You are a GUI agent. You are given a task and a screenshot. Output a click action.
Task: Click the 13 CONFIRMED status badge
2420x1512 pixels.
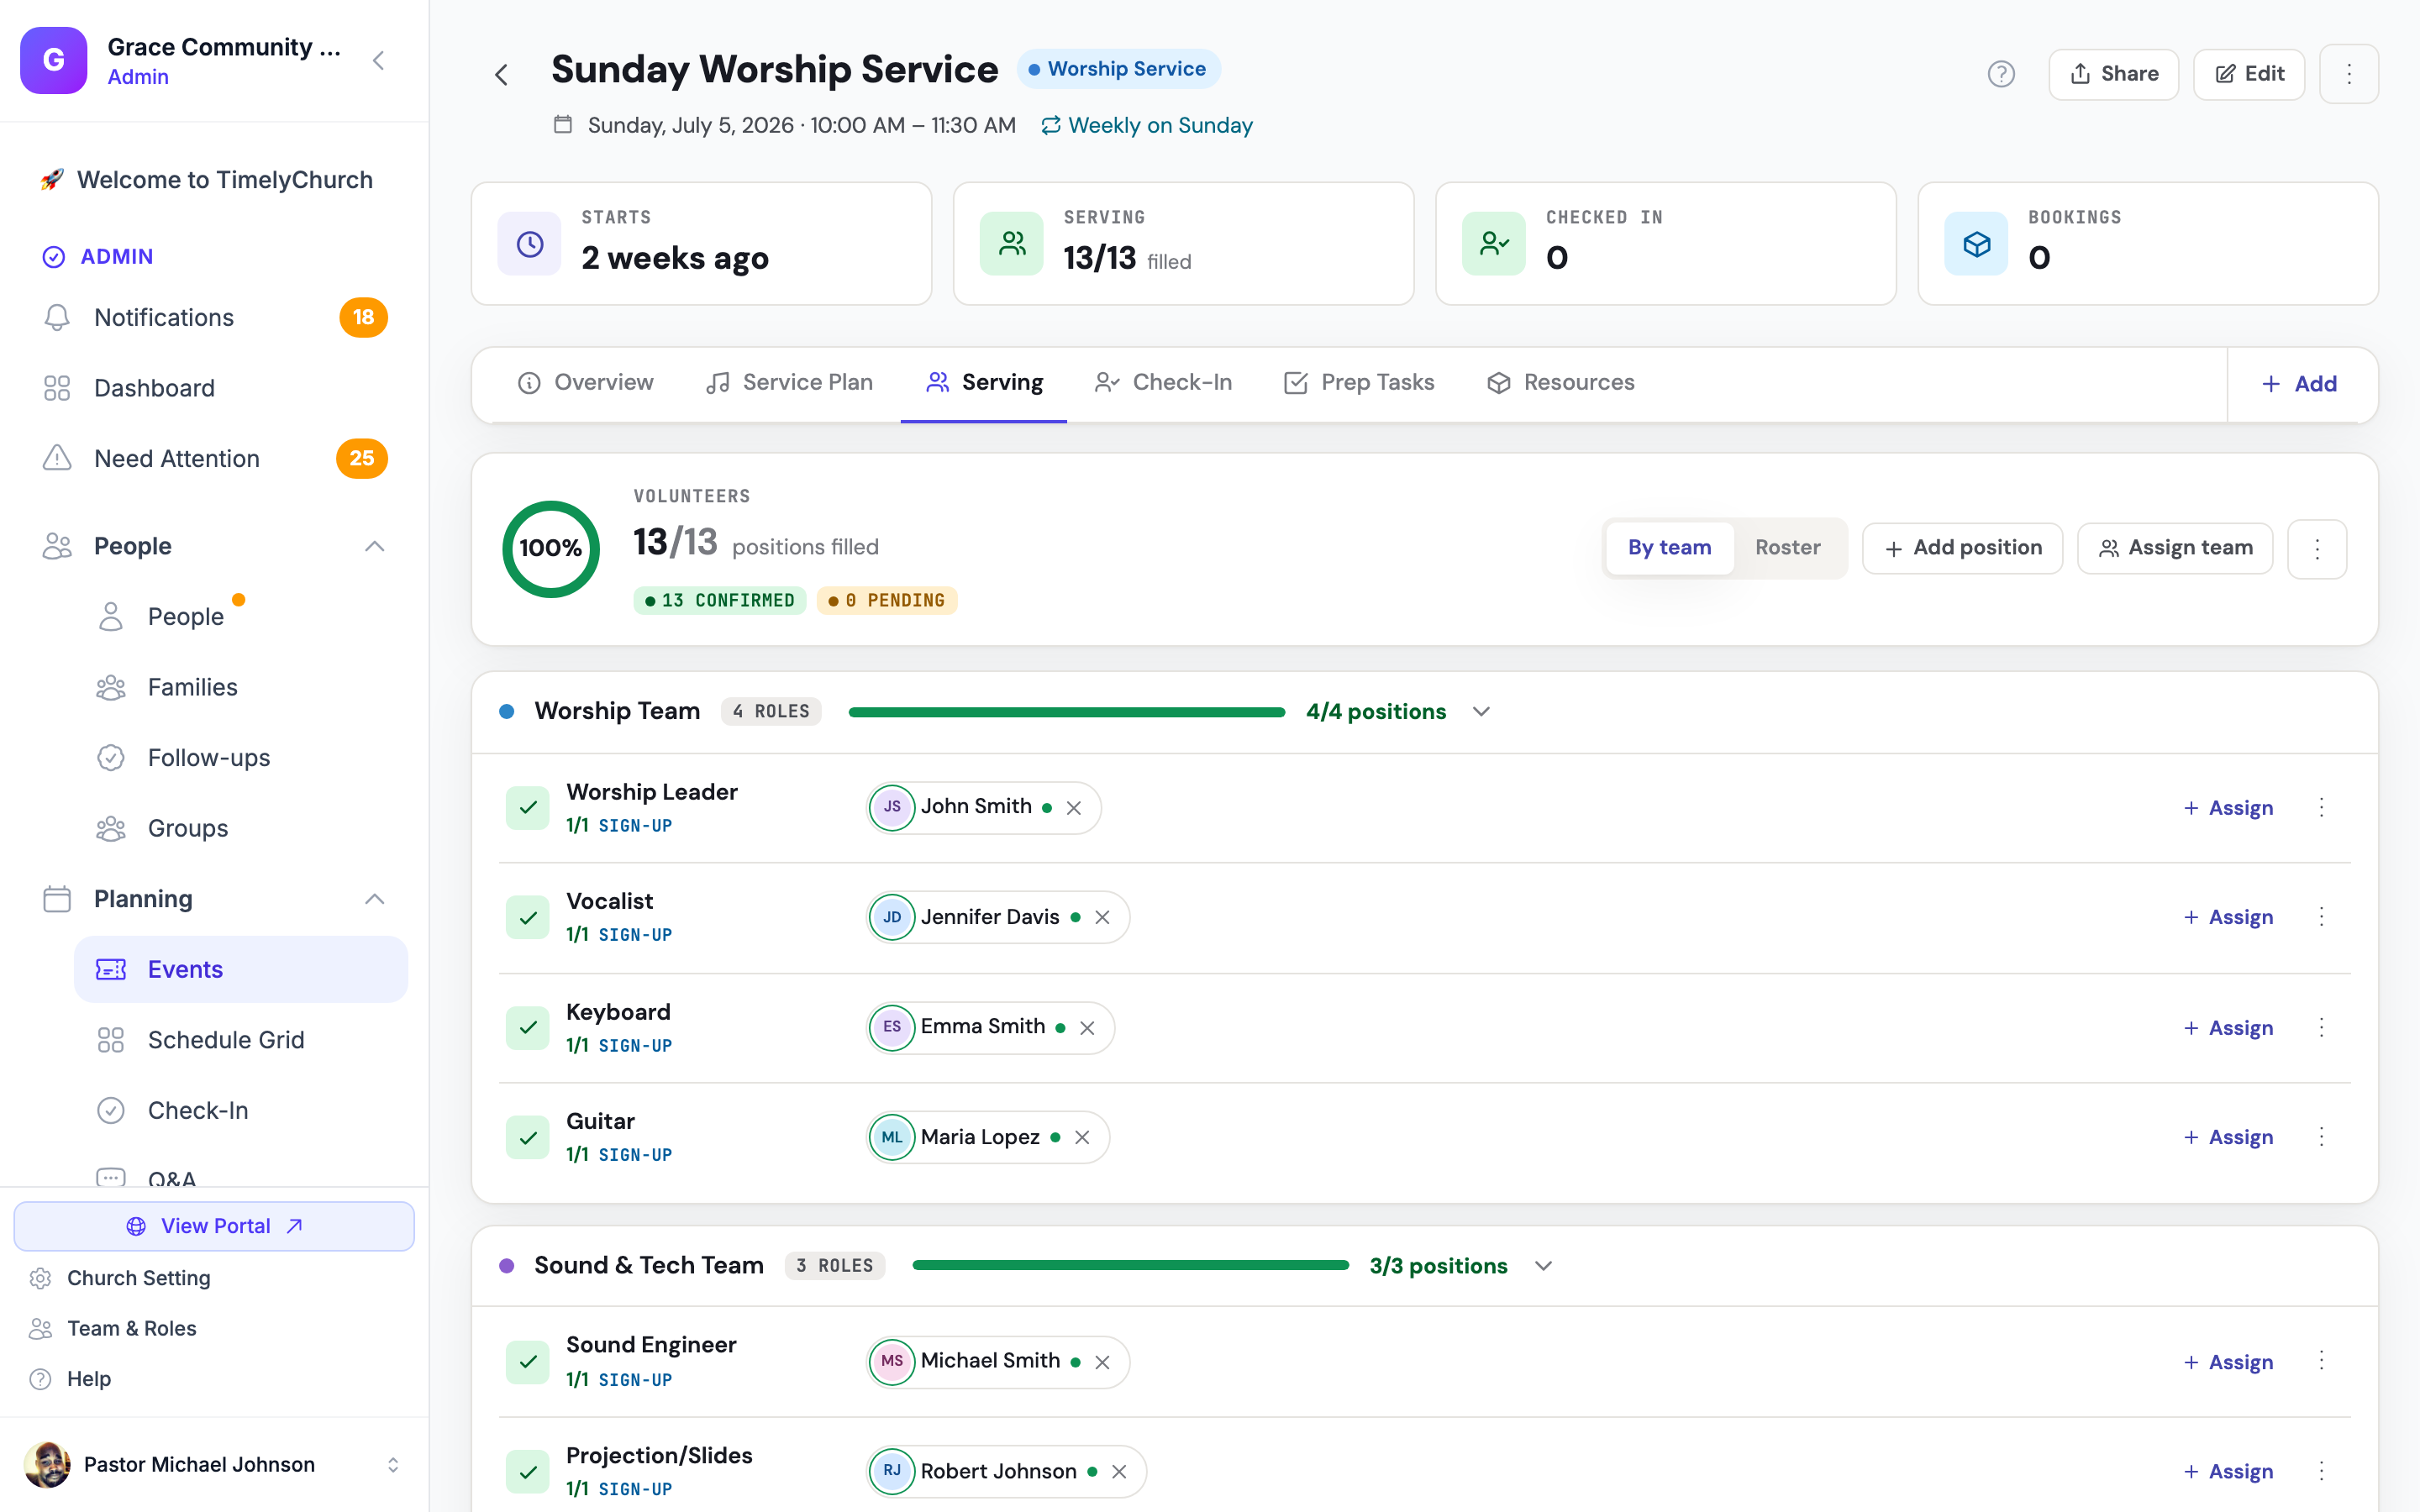click(719, 600)
